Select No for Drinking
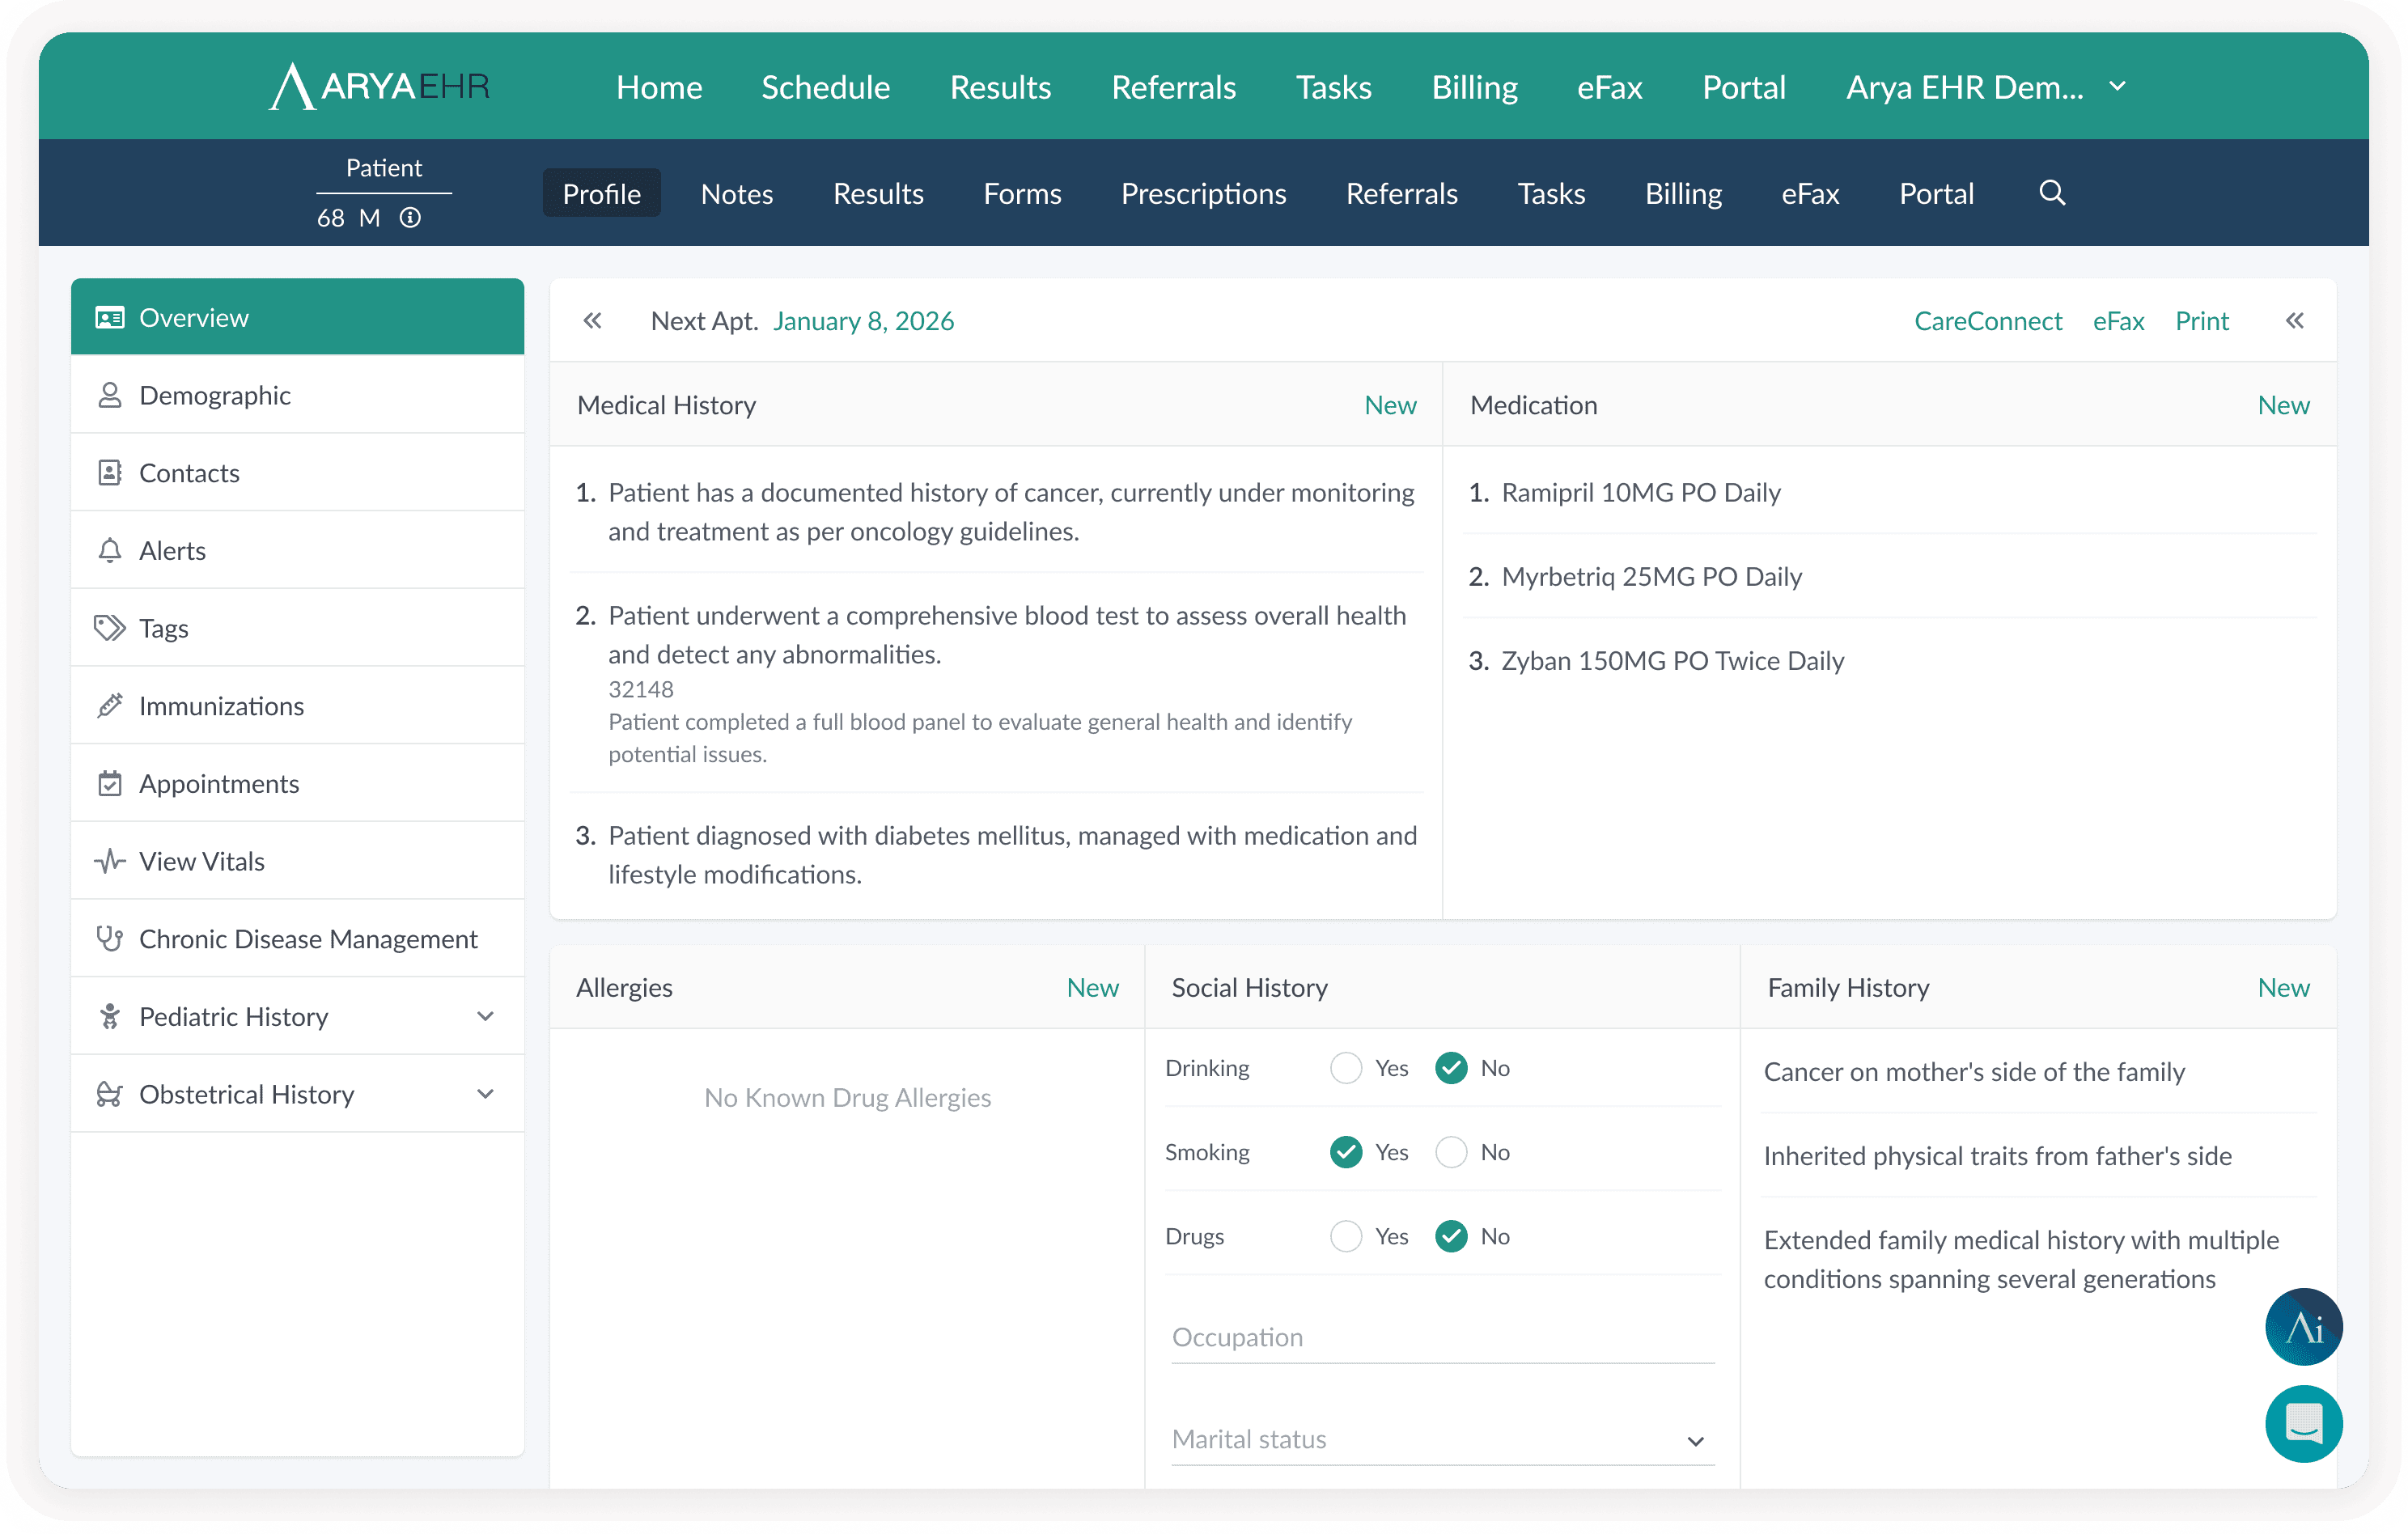 [1451, 1068]
